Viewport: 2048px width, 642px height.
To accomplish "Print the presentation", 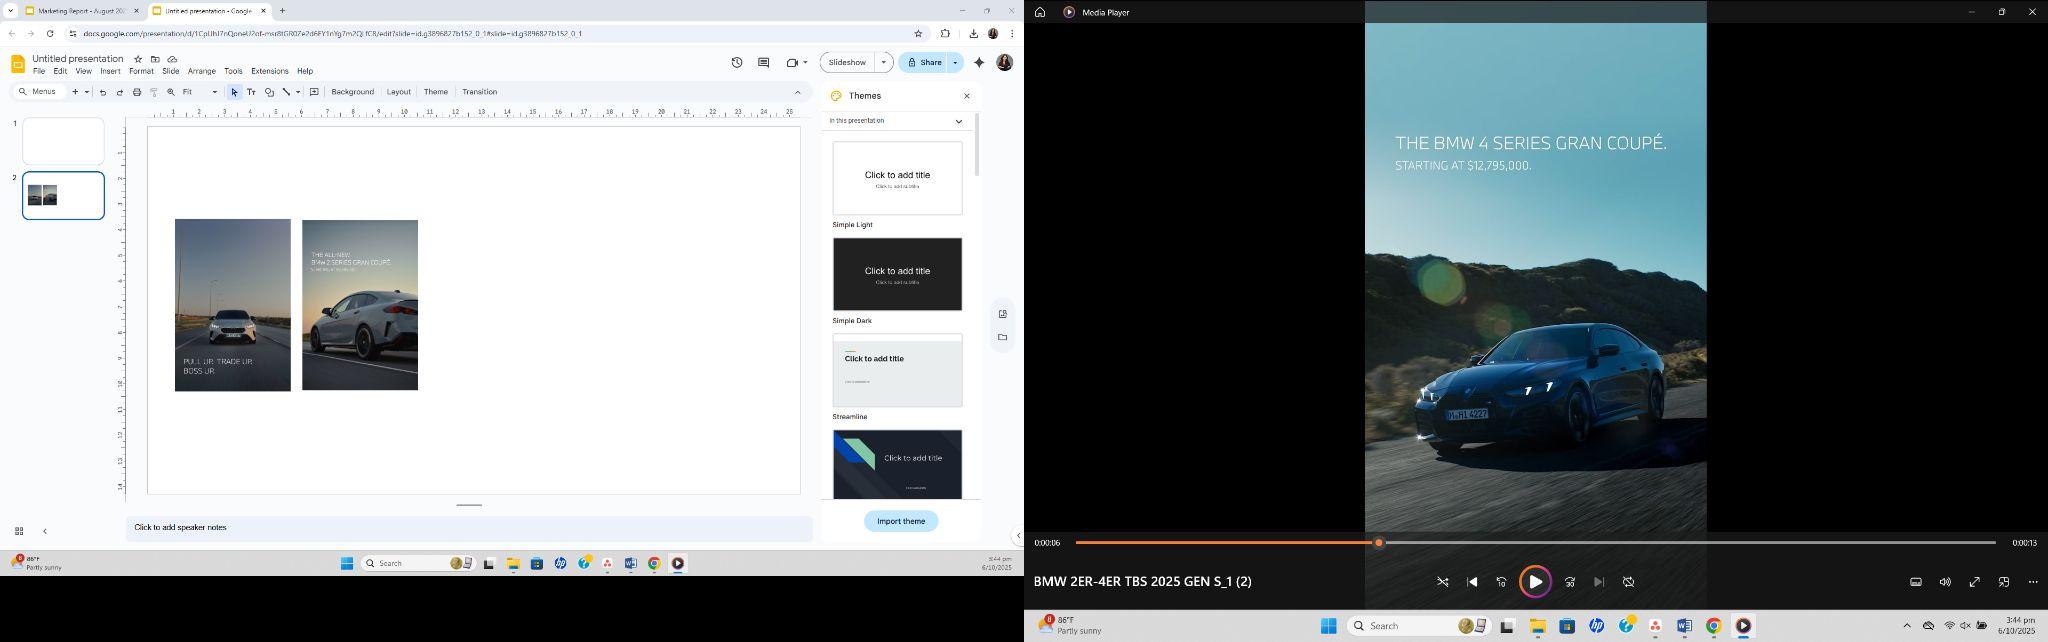I will point(137,92).
